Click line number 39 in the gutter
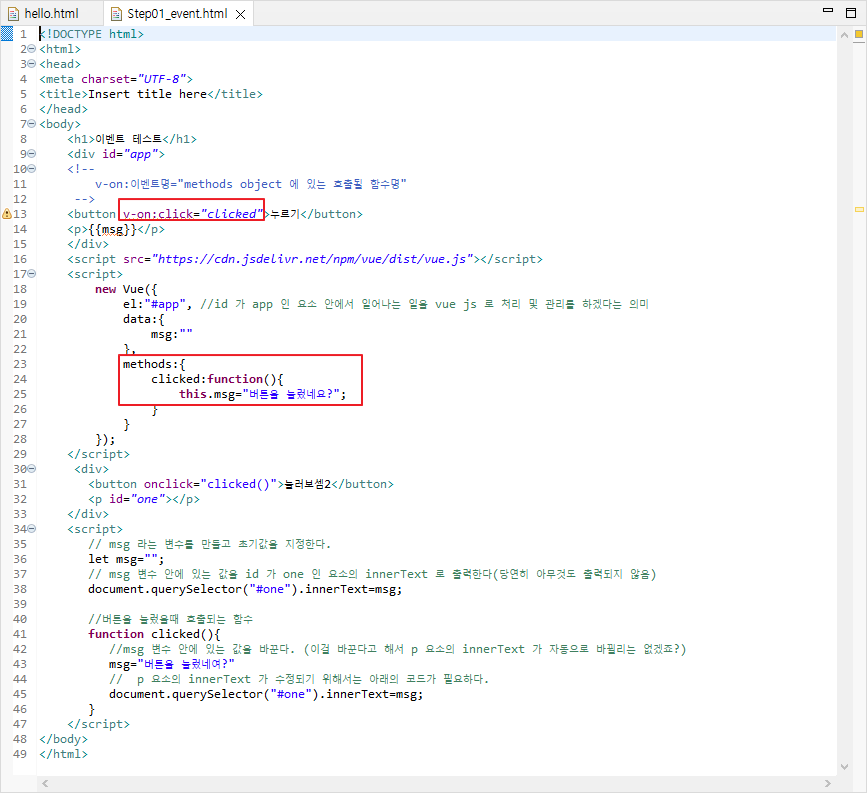 [20, 604]
